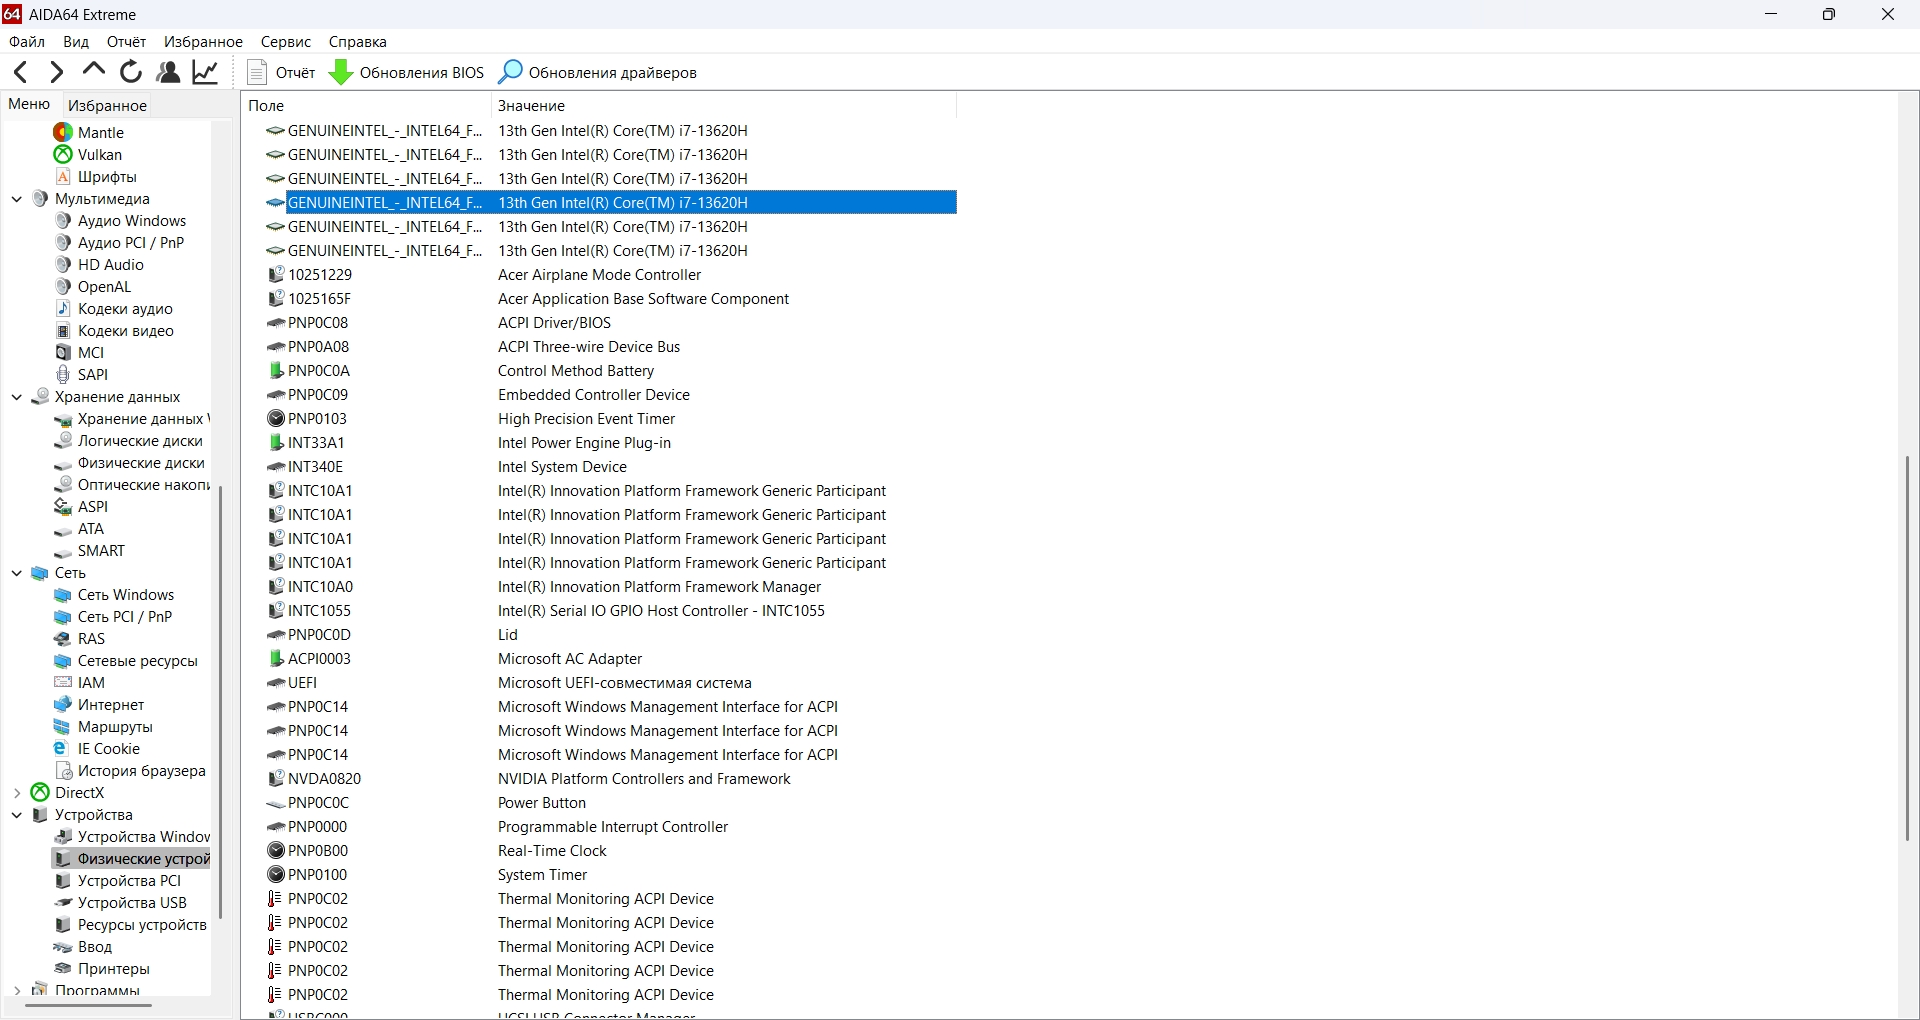The height and width of the screenshot is (1020, 1920).
Task: Open Аудио Windows tree item
Action: 121,221
